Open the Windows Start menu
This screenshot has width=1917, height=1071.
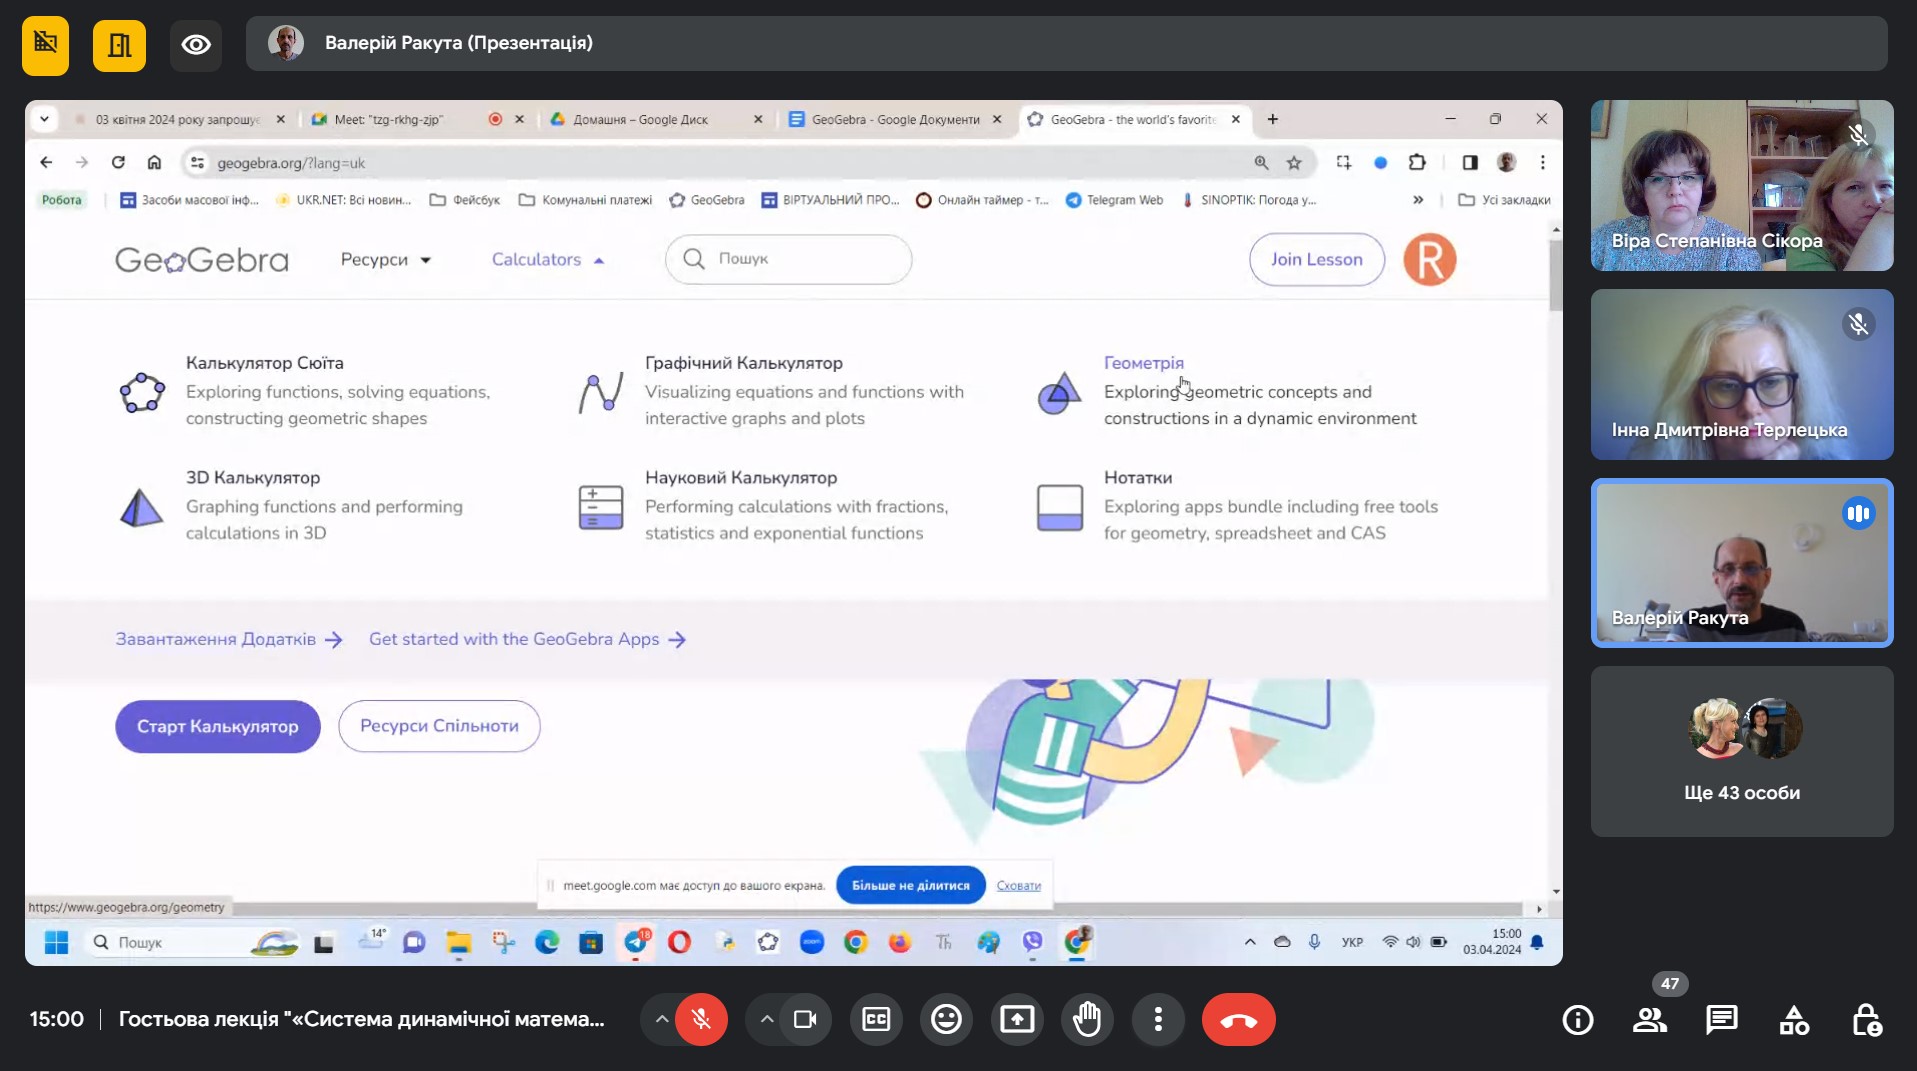click(x=56, y=942)
